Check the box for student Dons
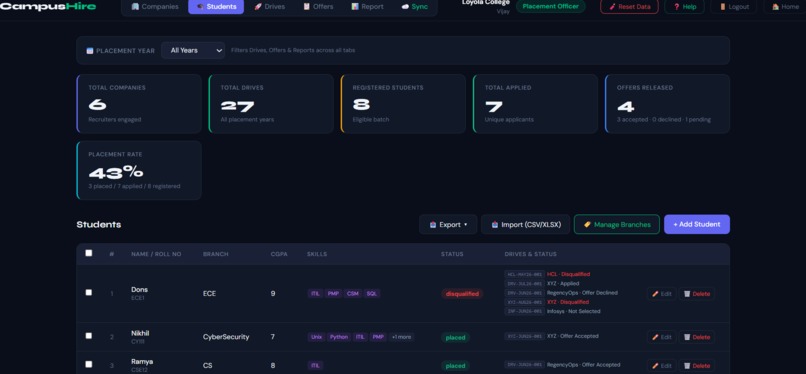The height and width of the screenshot is (374, 806). (88, 292)
